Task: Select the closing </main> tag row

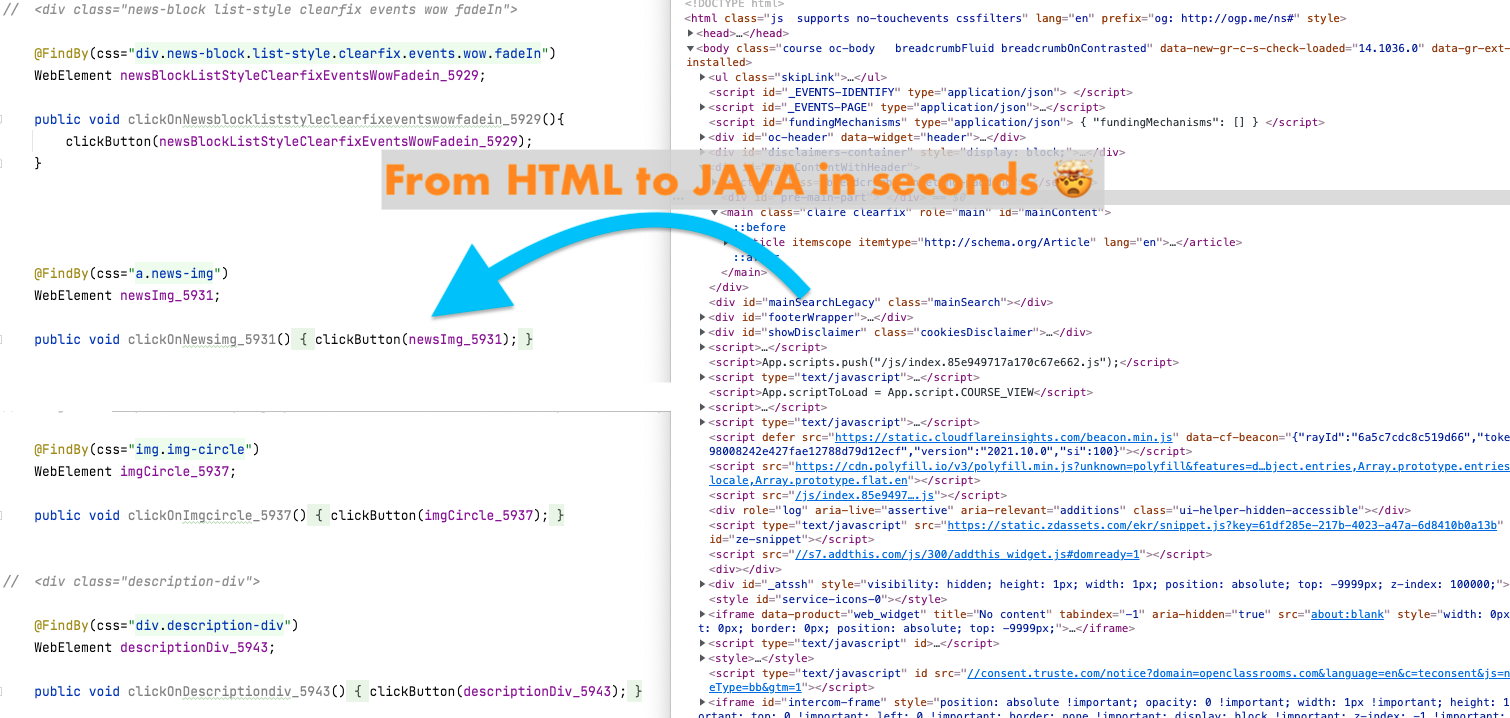Action: click(x=742, y=272)
